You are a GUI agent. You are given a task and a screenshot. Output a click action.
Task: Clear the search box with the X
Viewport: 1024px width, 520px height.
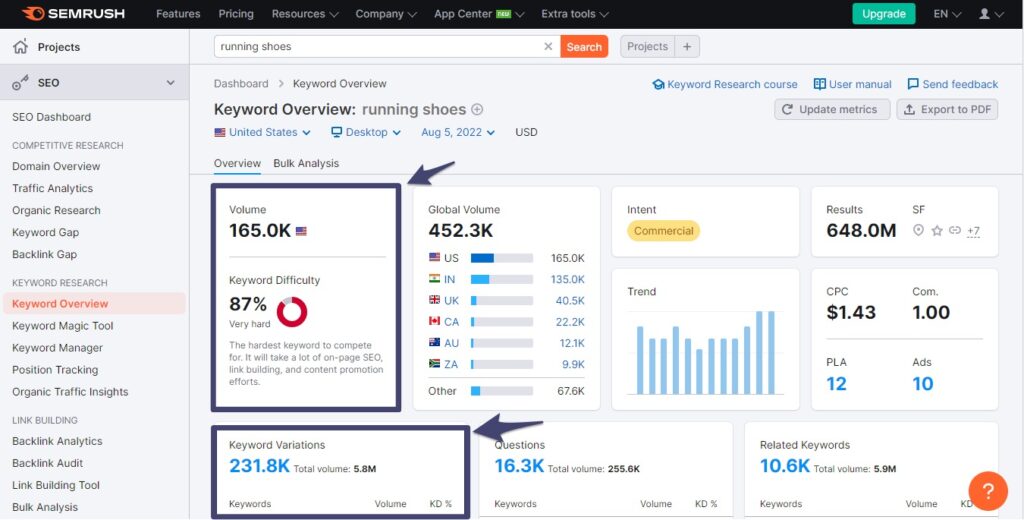pos(549,46)
